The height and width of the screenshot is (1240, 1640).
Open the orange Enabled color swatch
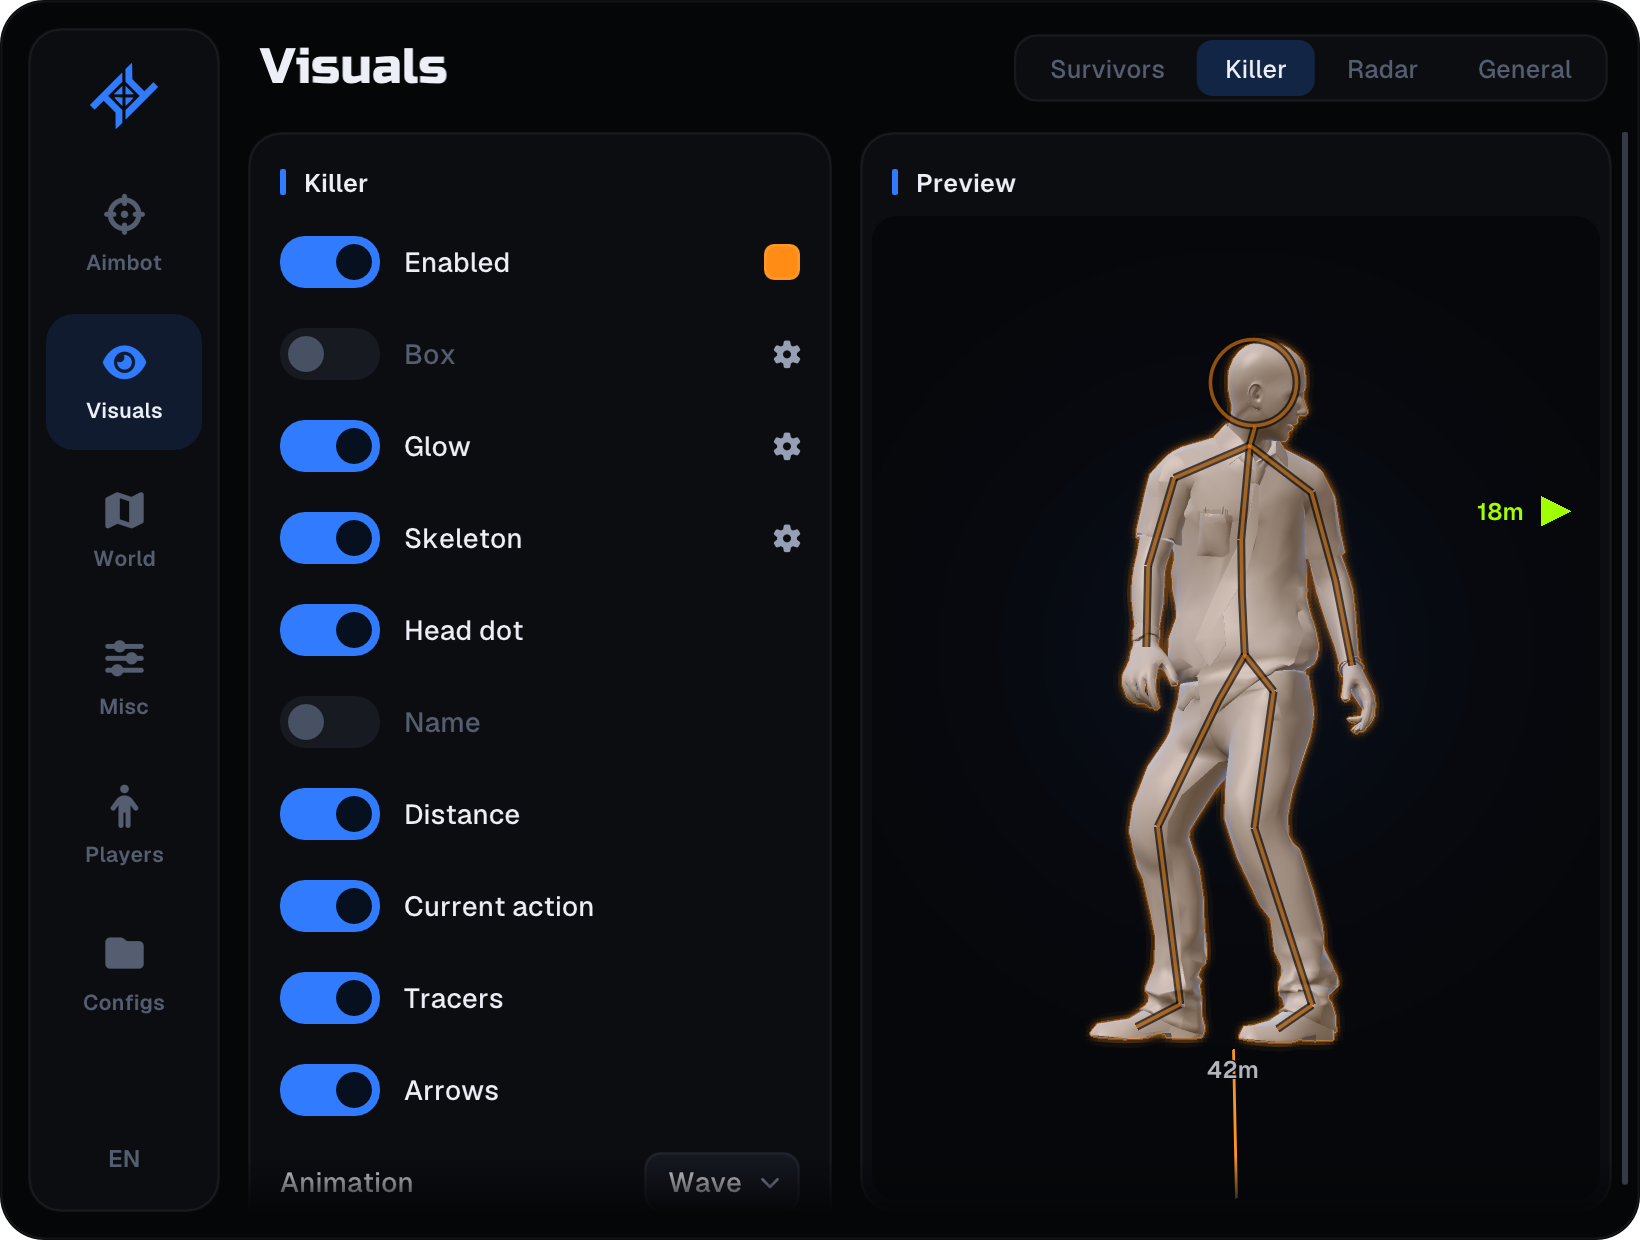(x=782, y=262)
